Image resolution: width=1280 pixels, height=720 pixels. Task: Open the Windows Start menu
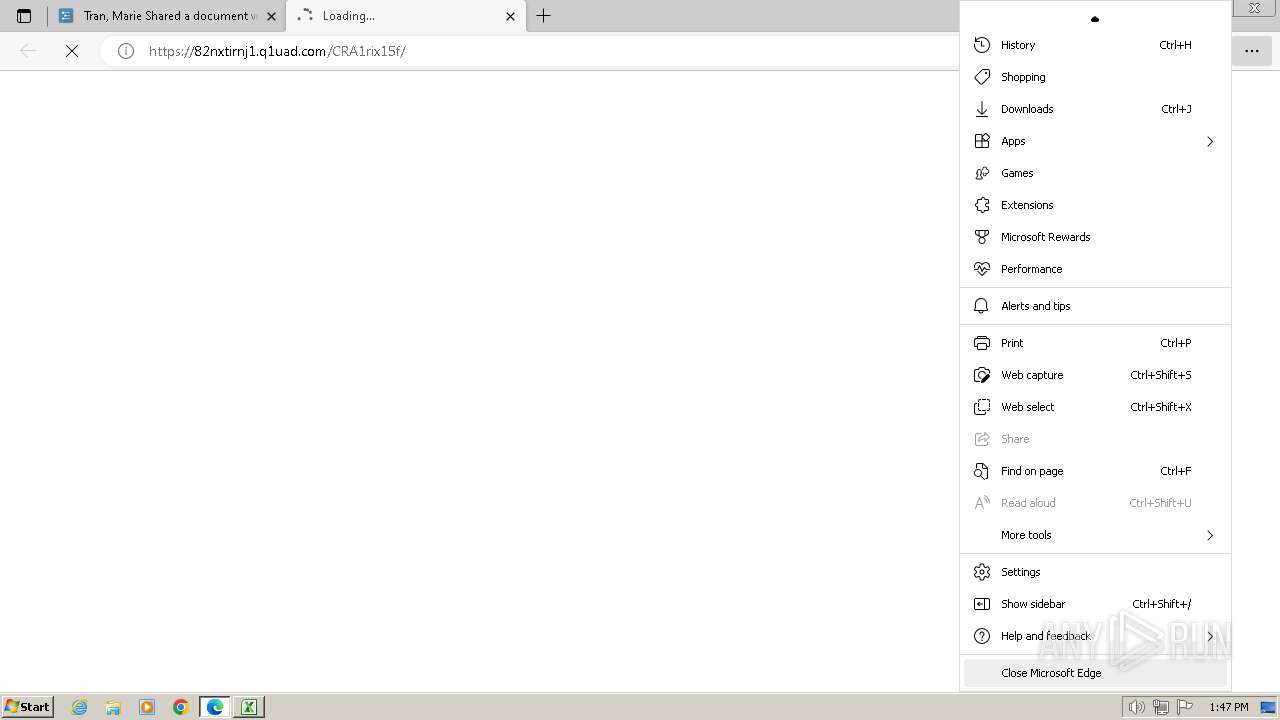tap(28, 707)
